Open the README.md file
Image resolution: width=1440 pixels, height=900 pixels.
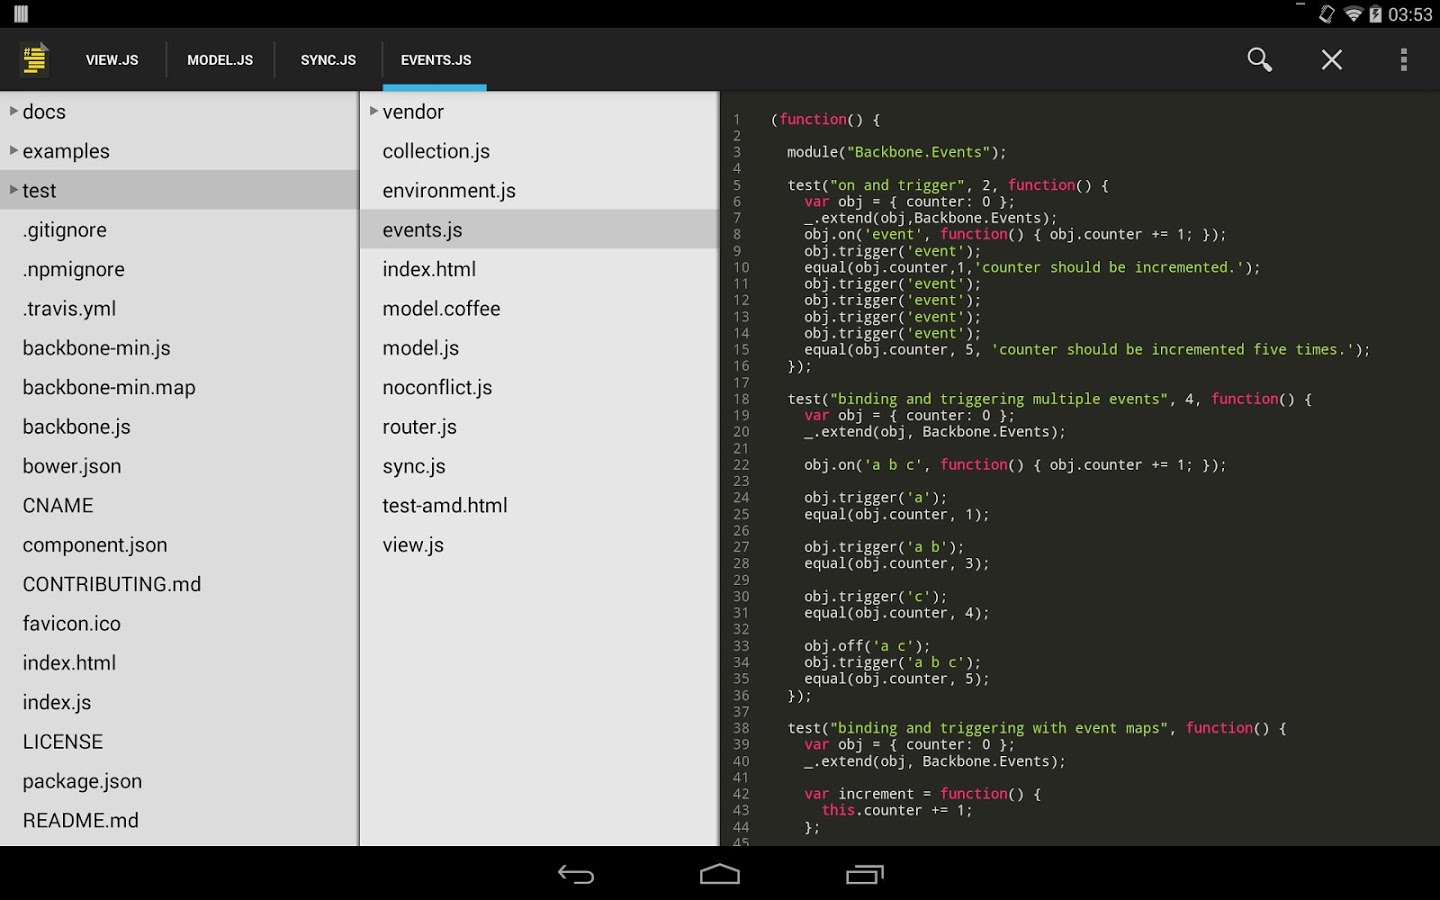point(81,820)
